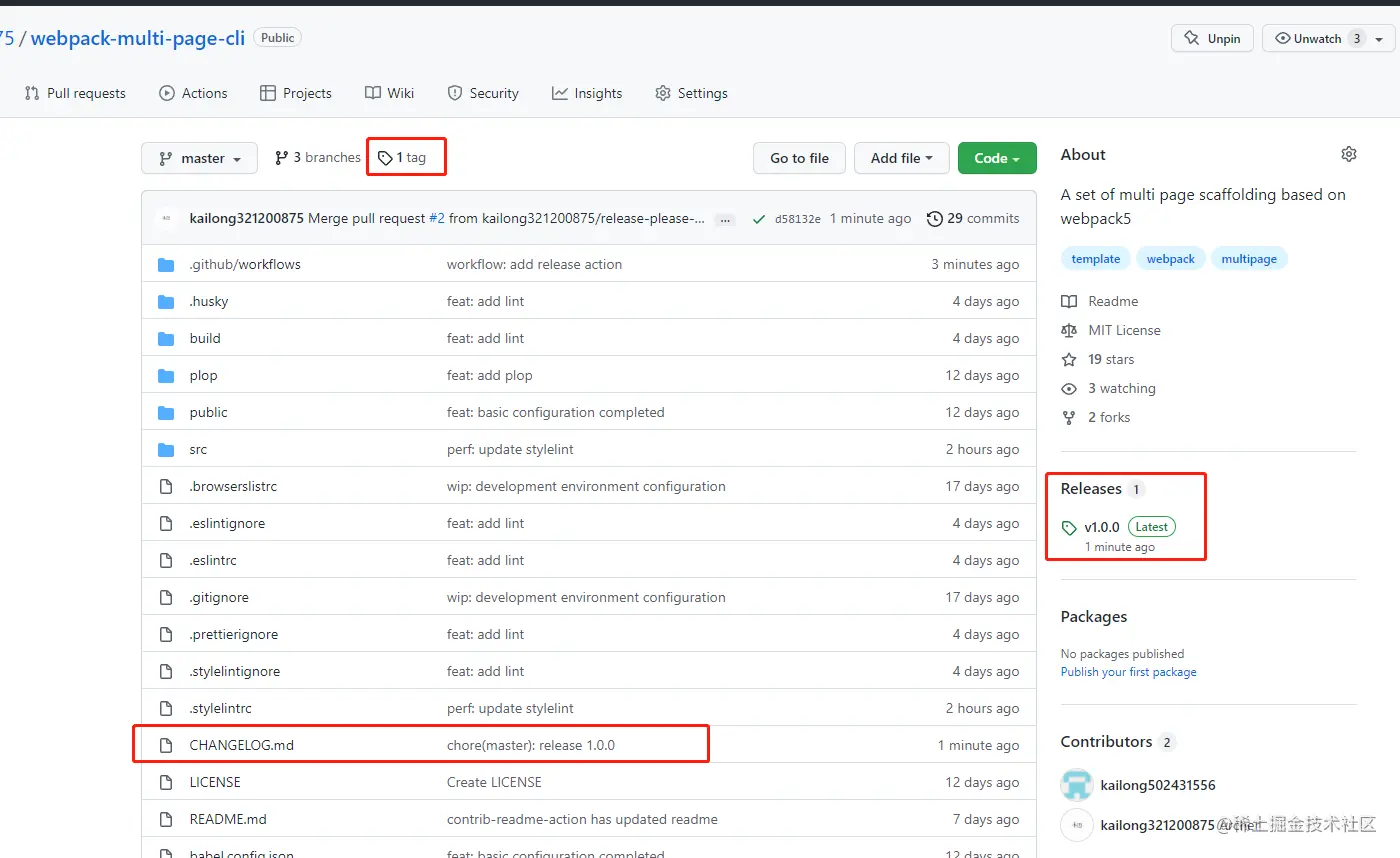Open the plop folder
Screen dimensions: 1400x858
click(203, 375)
